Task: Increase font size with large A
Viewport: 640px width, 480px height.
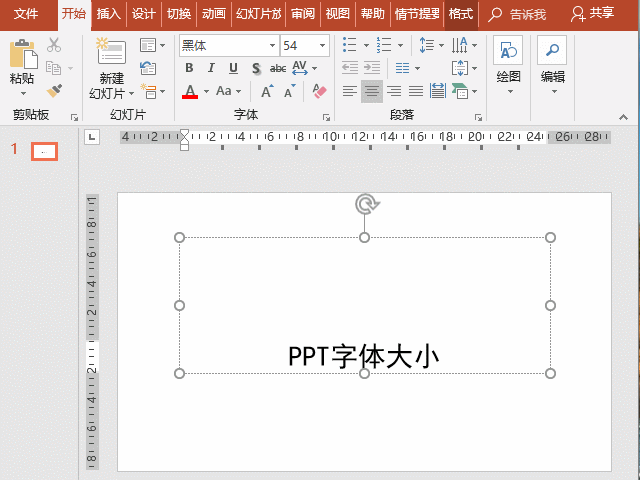Action: click(267, 91)
